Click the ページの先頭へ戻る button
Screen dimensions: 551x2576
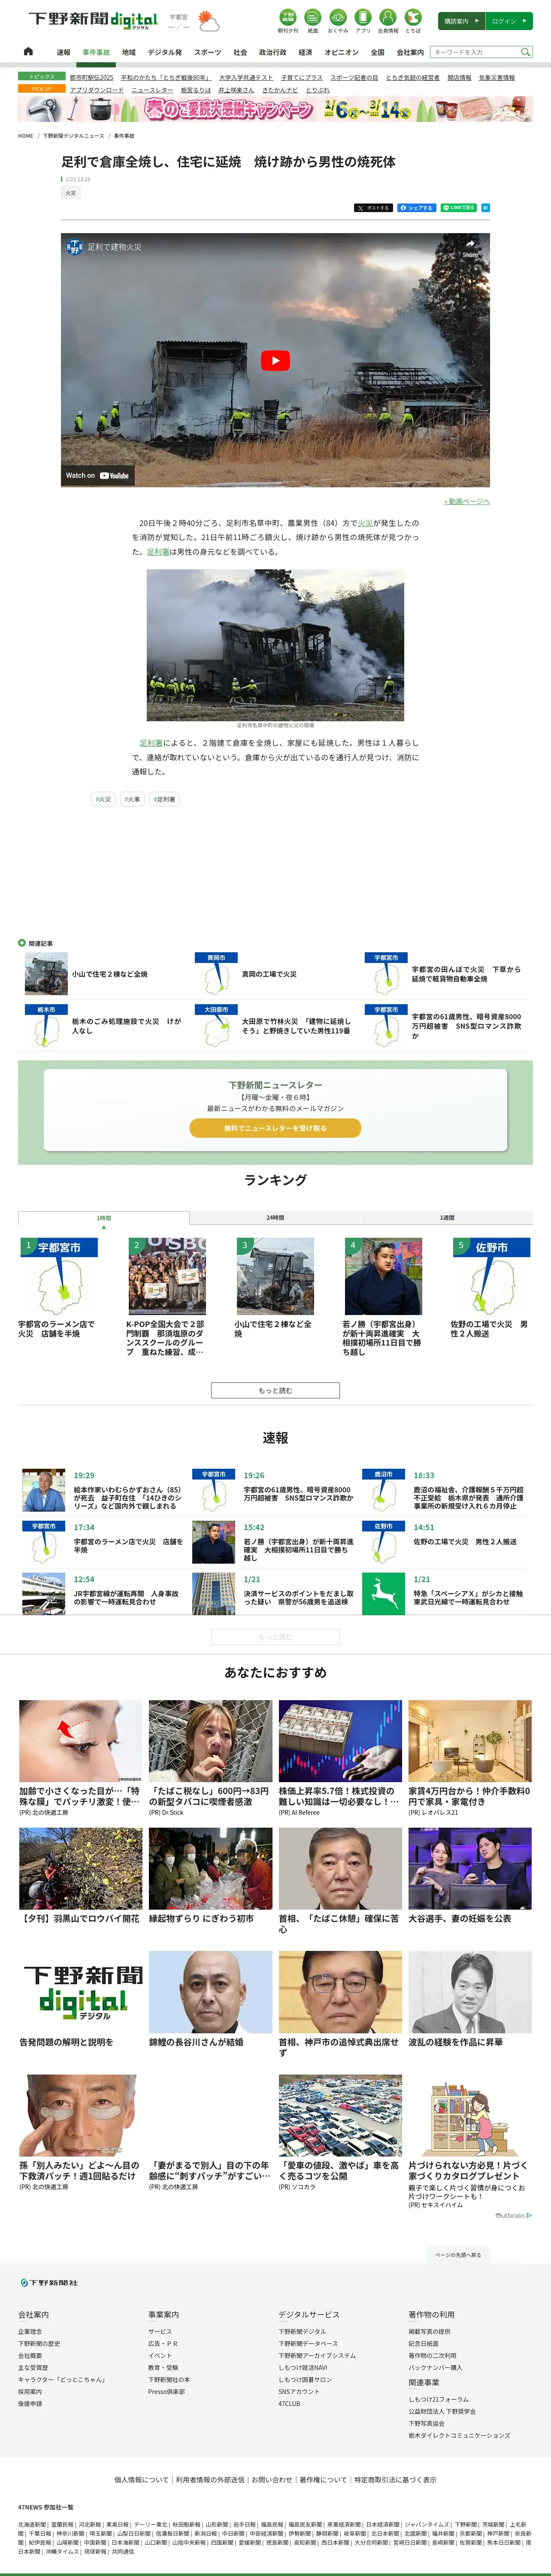click(458, 2255)
